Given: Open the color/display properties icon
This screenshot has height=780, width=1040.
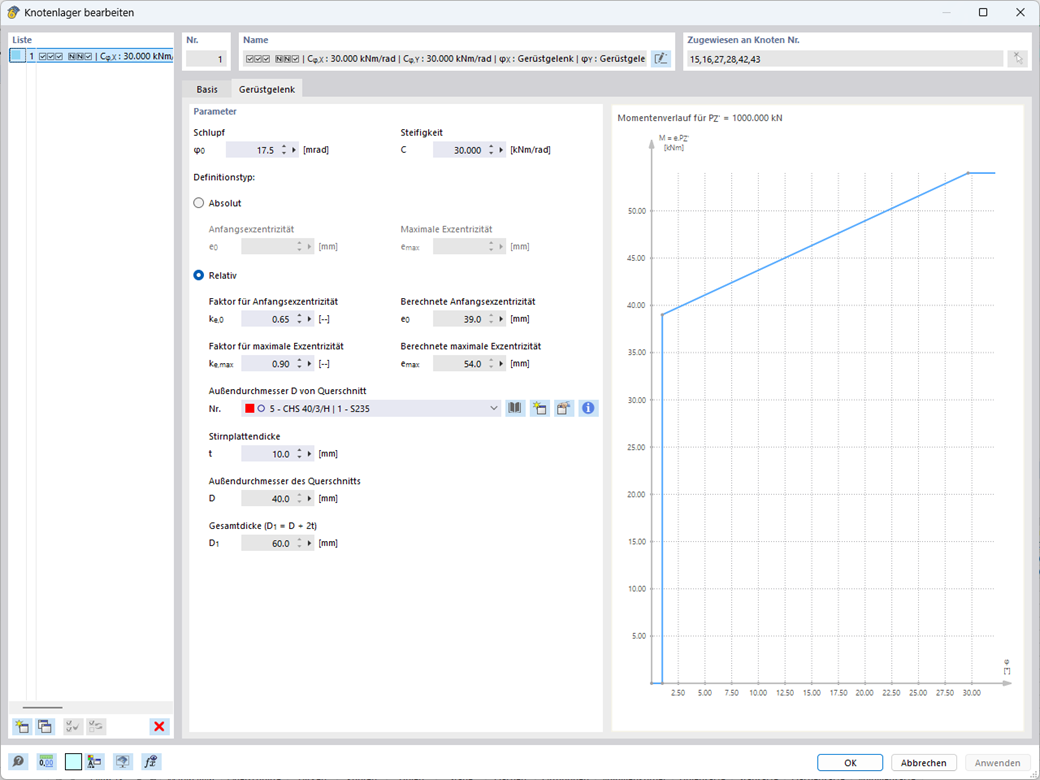Looking at the screenshot, I should pyautogui.click(x=95, y=761).
